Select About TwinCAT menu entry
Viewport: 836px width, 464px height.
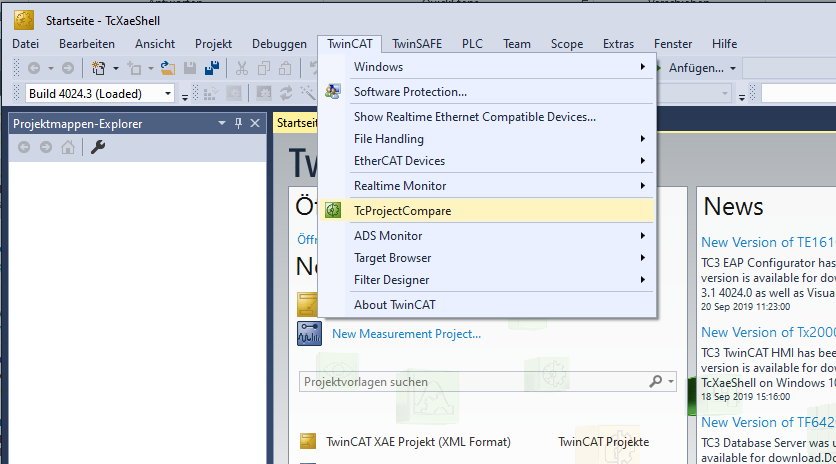coord(487,305)
